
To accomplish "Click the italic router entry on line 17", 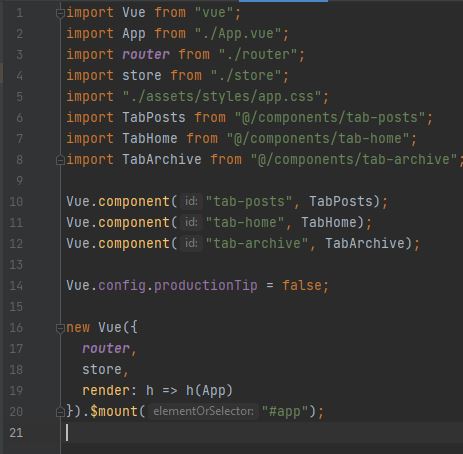I will (106, 349).
